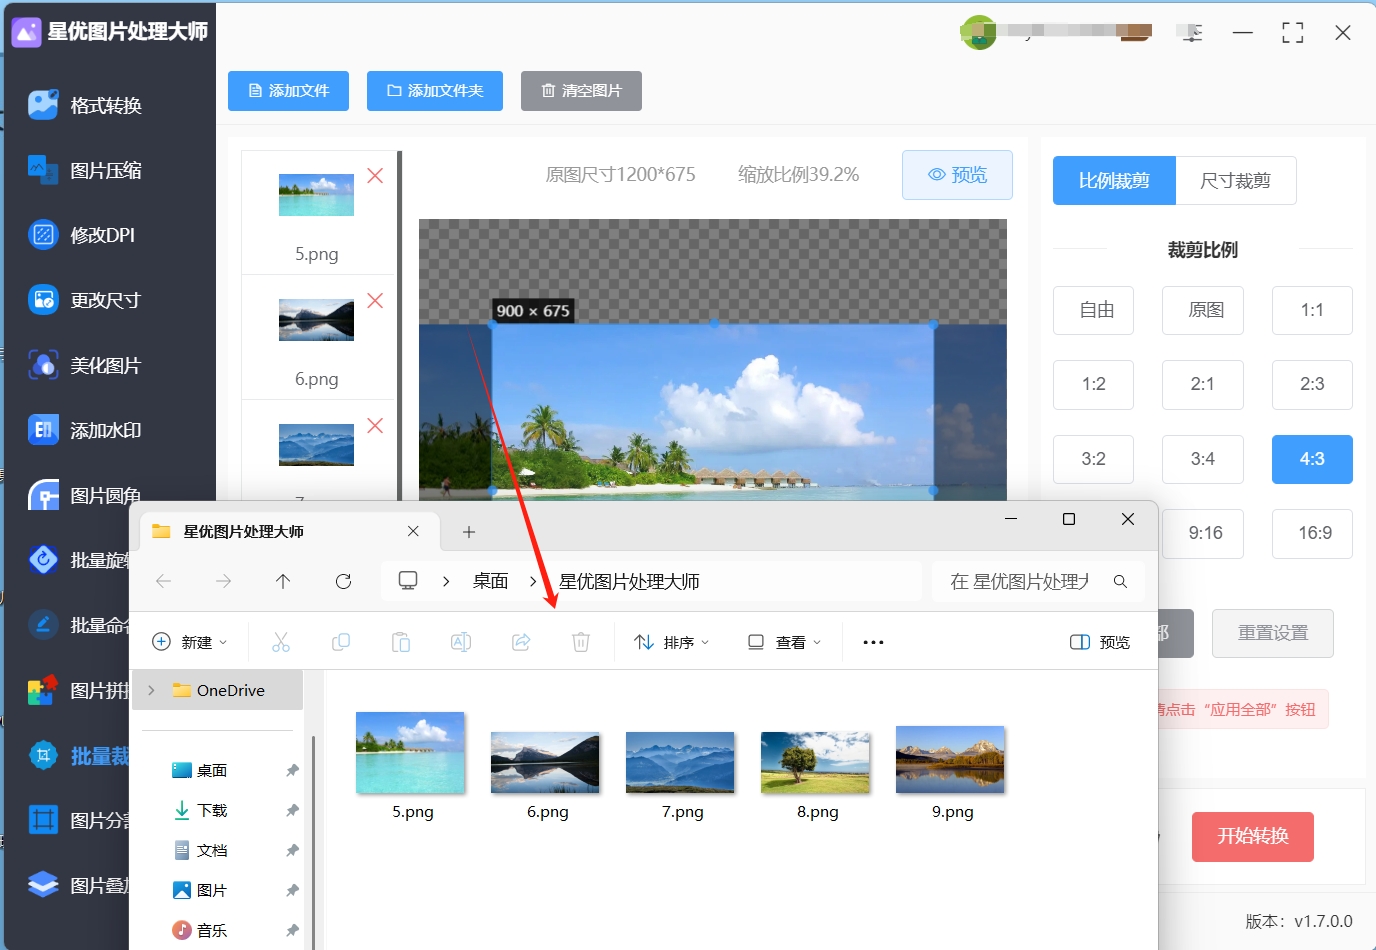Remove 5.png from the image list
This screenshot has height=950, width=1376.
[x=375, y=176]
